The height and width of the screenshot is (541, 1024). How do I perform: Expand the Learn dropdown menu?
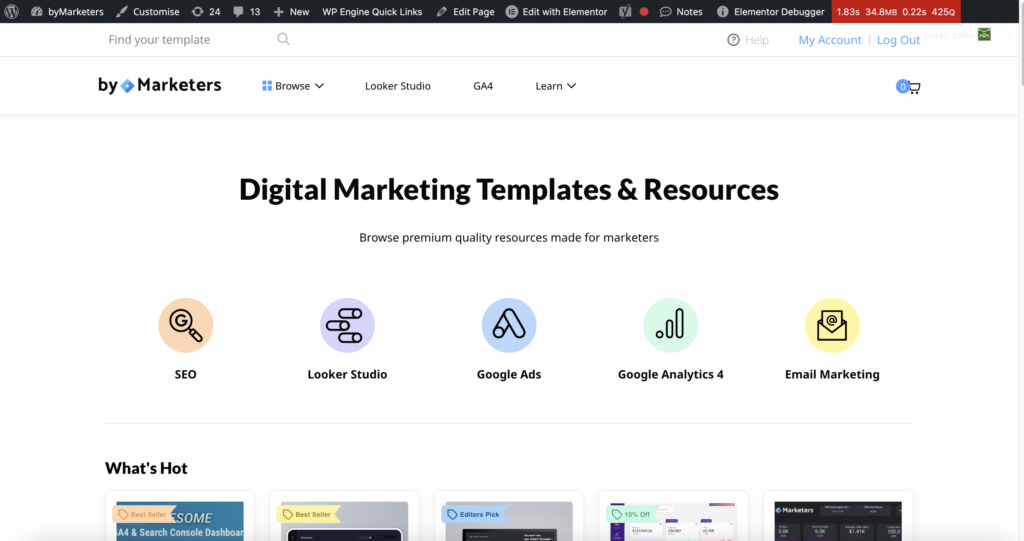pos(555,86)
